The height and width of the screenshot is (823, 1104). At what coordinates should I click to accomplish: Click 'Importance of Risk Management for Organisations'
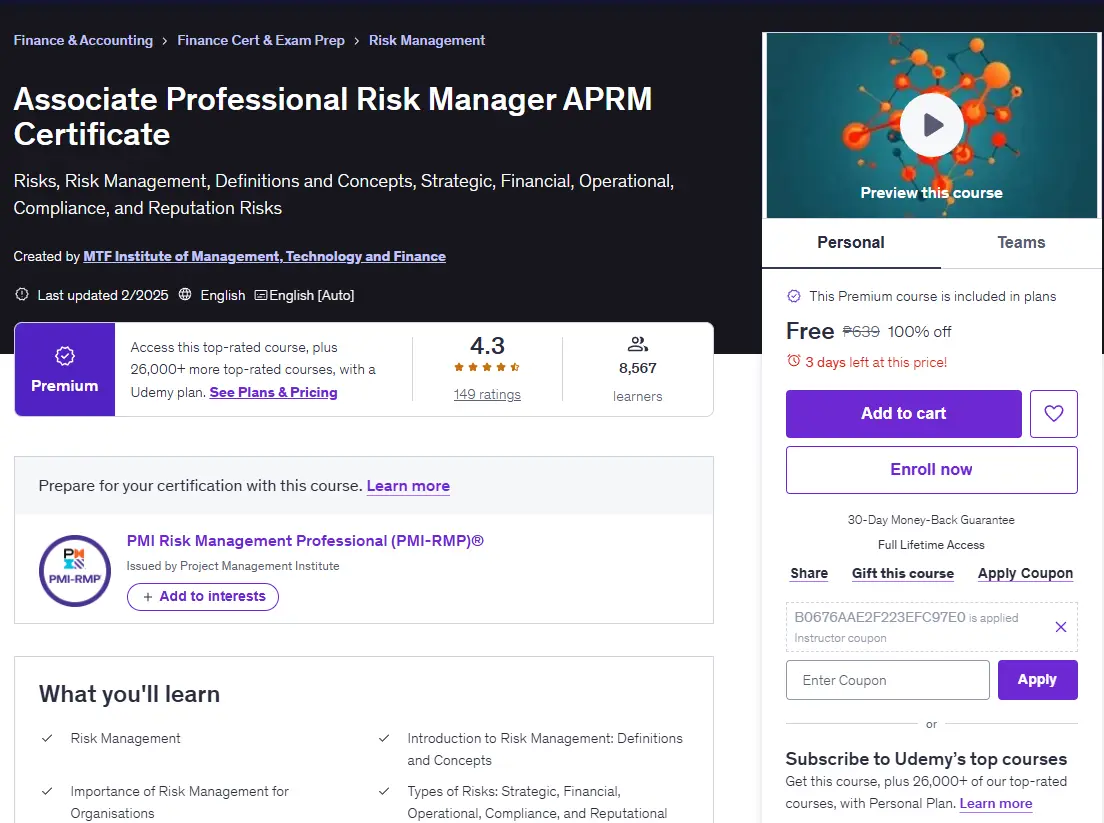(x=180, y=802)
